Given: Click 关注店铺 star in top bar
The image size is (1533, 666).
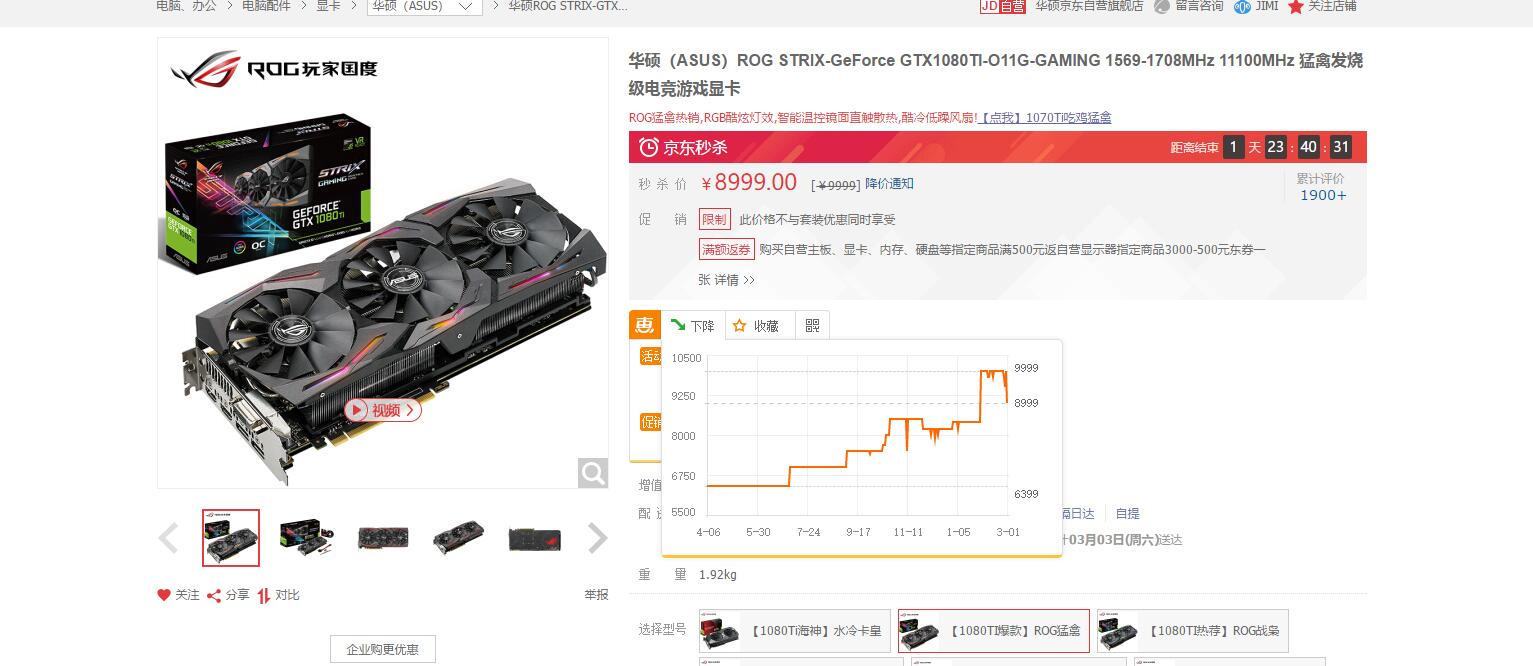Looking at the screenshot, I should click(x=1296, y=6).
